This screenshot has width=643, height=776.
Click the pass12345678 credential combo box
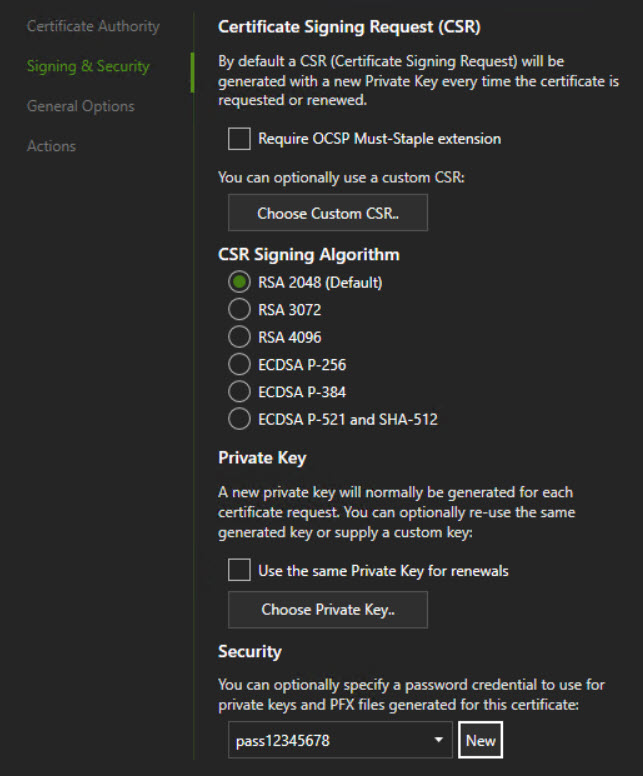click(x=340, y=740)
